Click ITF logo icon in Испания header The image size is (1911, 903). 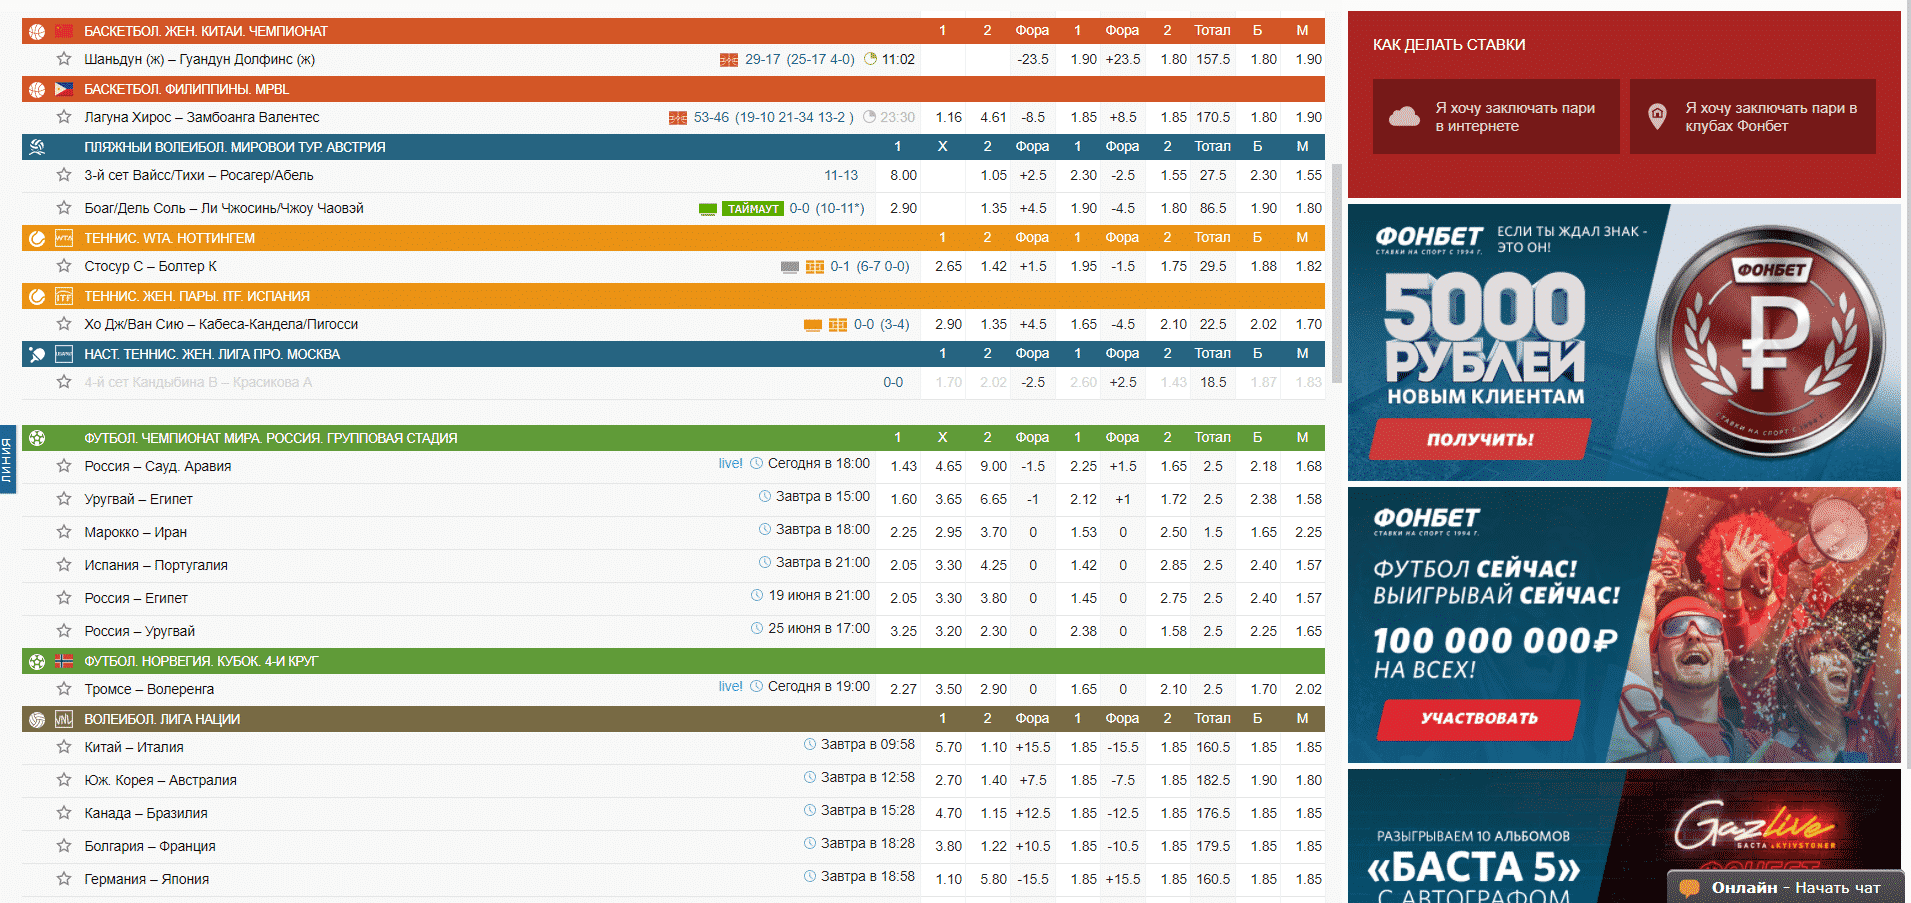[64, 296]
